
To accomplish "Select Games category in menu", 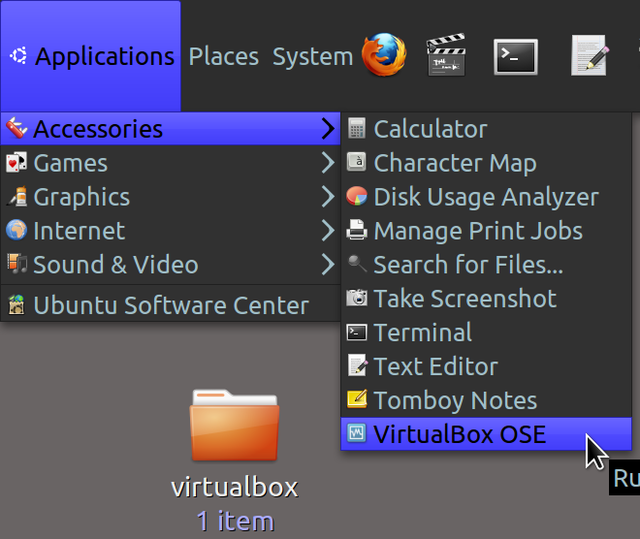I will click(x=170, y=162).
